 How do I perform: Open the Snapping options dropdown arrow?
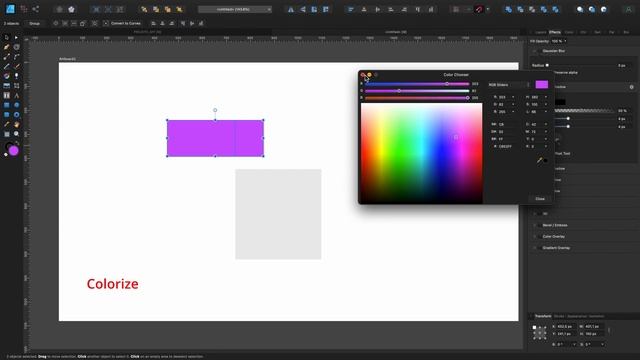[x=488, y=9]
